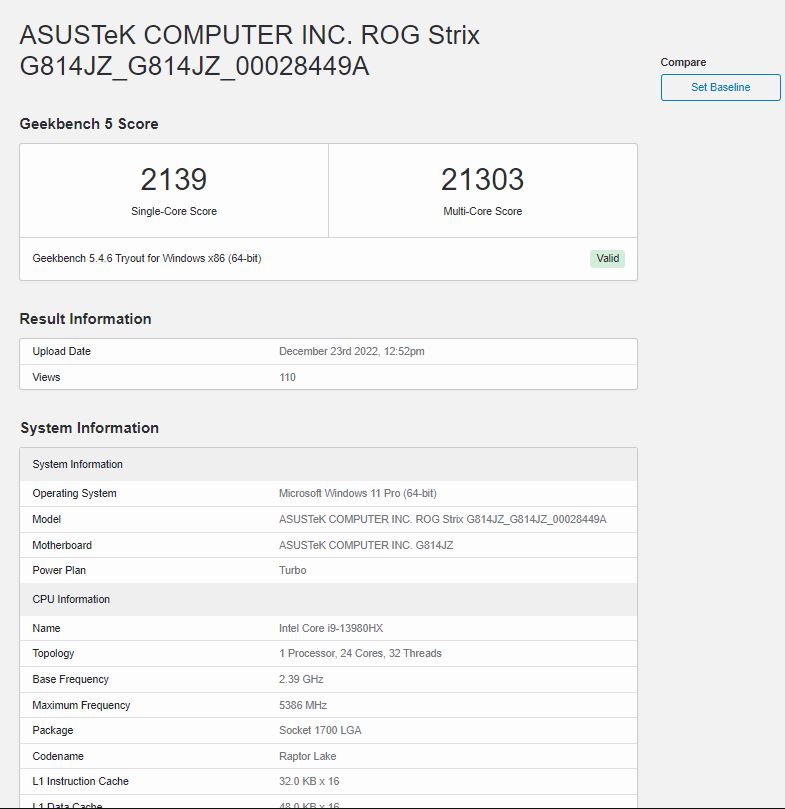
Task: Click the L1 Instruction Cache value
Action: click(x=309, y=781)
